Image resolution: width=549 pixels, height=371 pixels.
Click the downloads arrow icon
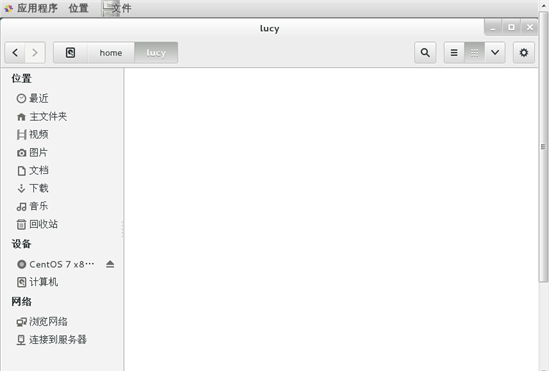[21, 189]
